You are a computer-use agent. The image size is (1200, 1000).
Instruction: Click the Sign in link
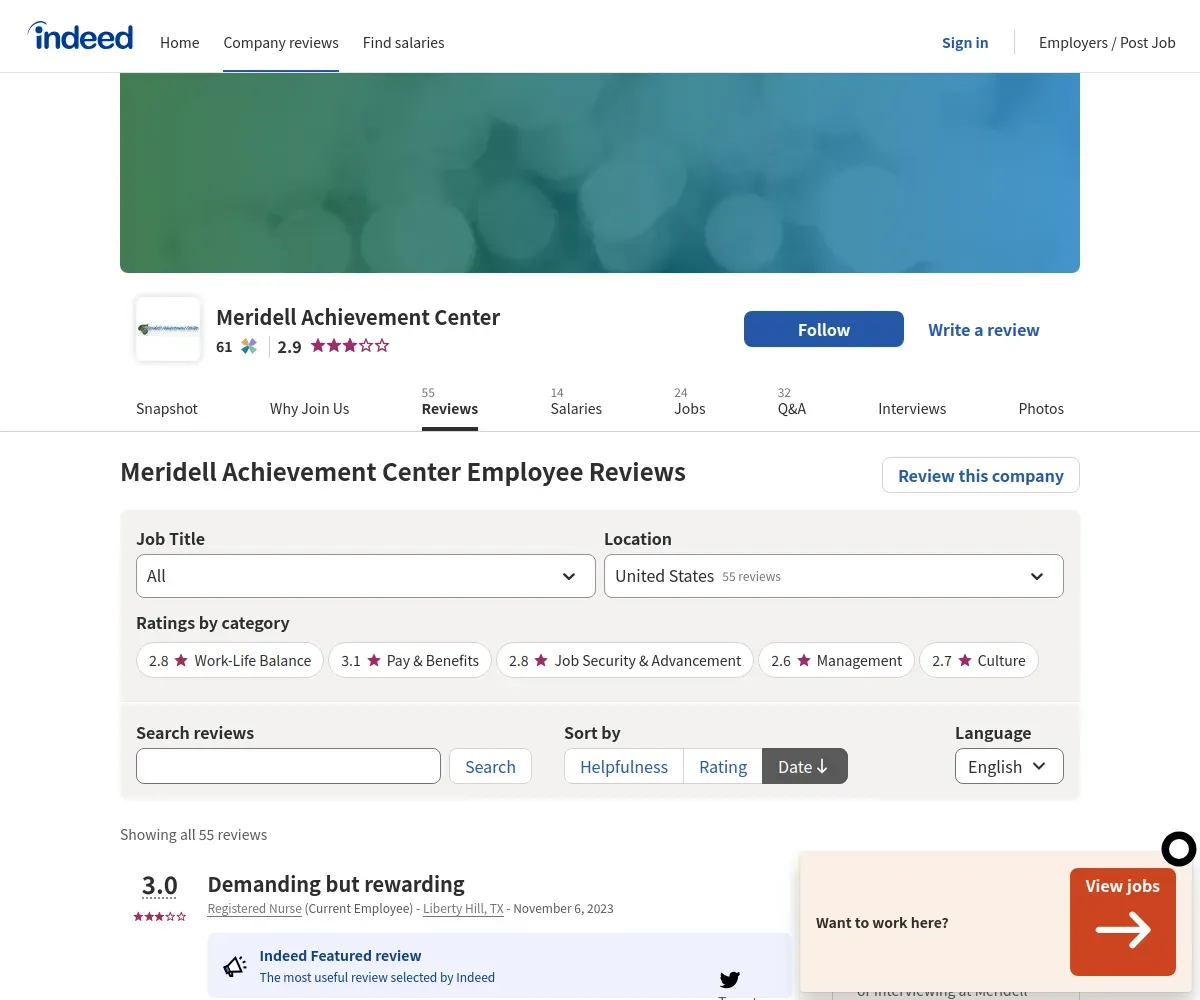click(965, 42)
